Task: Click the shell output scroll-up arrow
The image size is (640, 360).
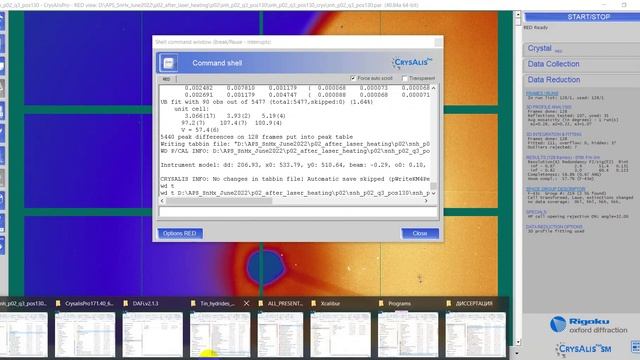Action: pyautogui.click(x=433, y=88)
